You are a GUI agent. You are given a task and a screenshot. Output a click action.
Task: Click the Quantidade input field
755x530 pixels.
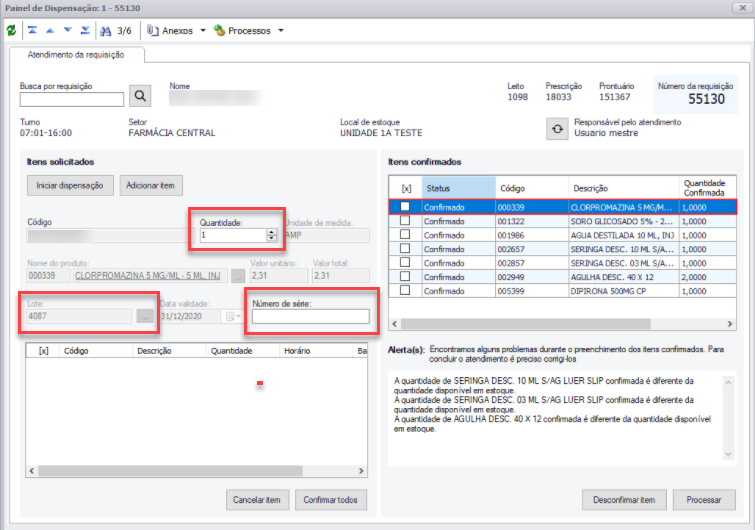tap(234, 235)
